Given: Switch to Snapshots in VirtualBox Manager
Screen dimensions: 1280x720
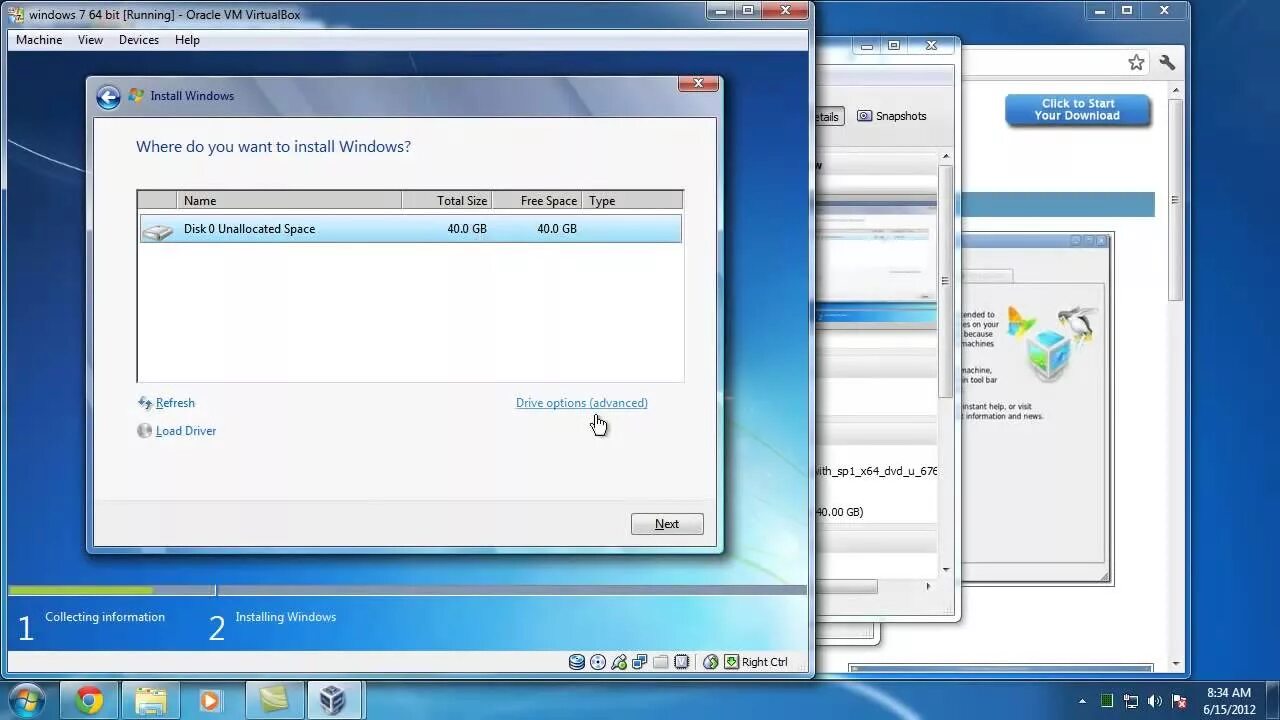Looking at the screenshot, I should (892, 116).
